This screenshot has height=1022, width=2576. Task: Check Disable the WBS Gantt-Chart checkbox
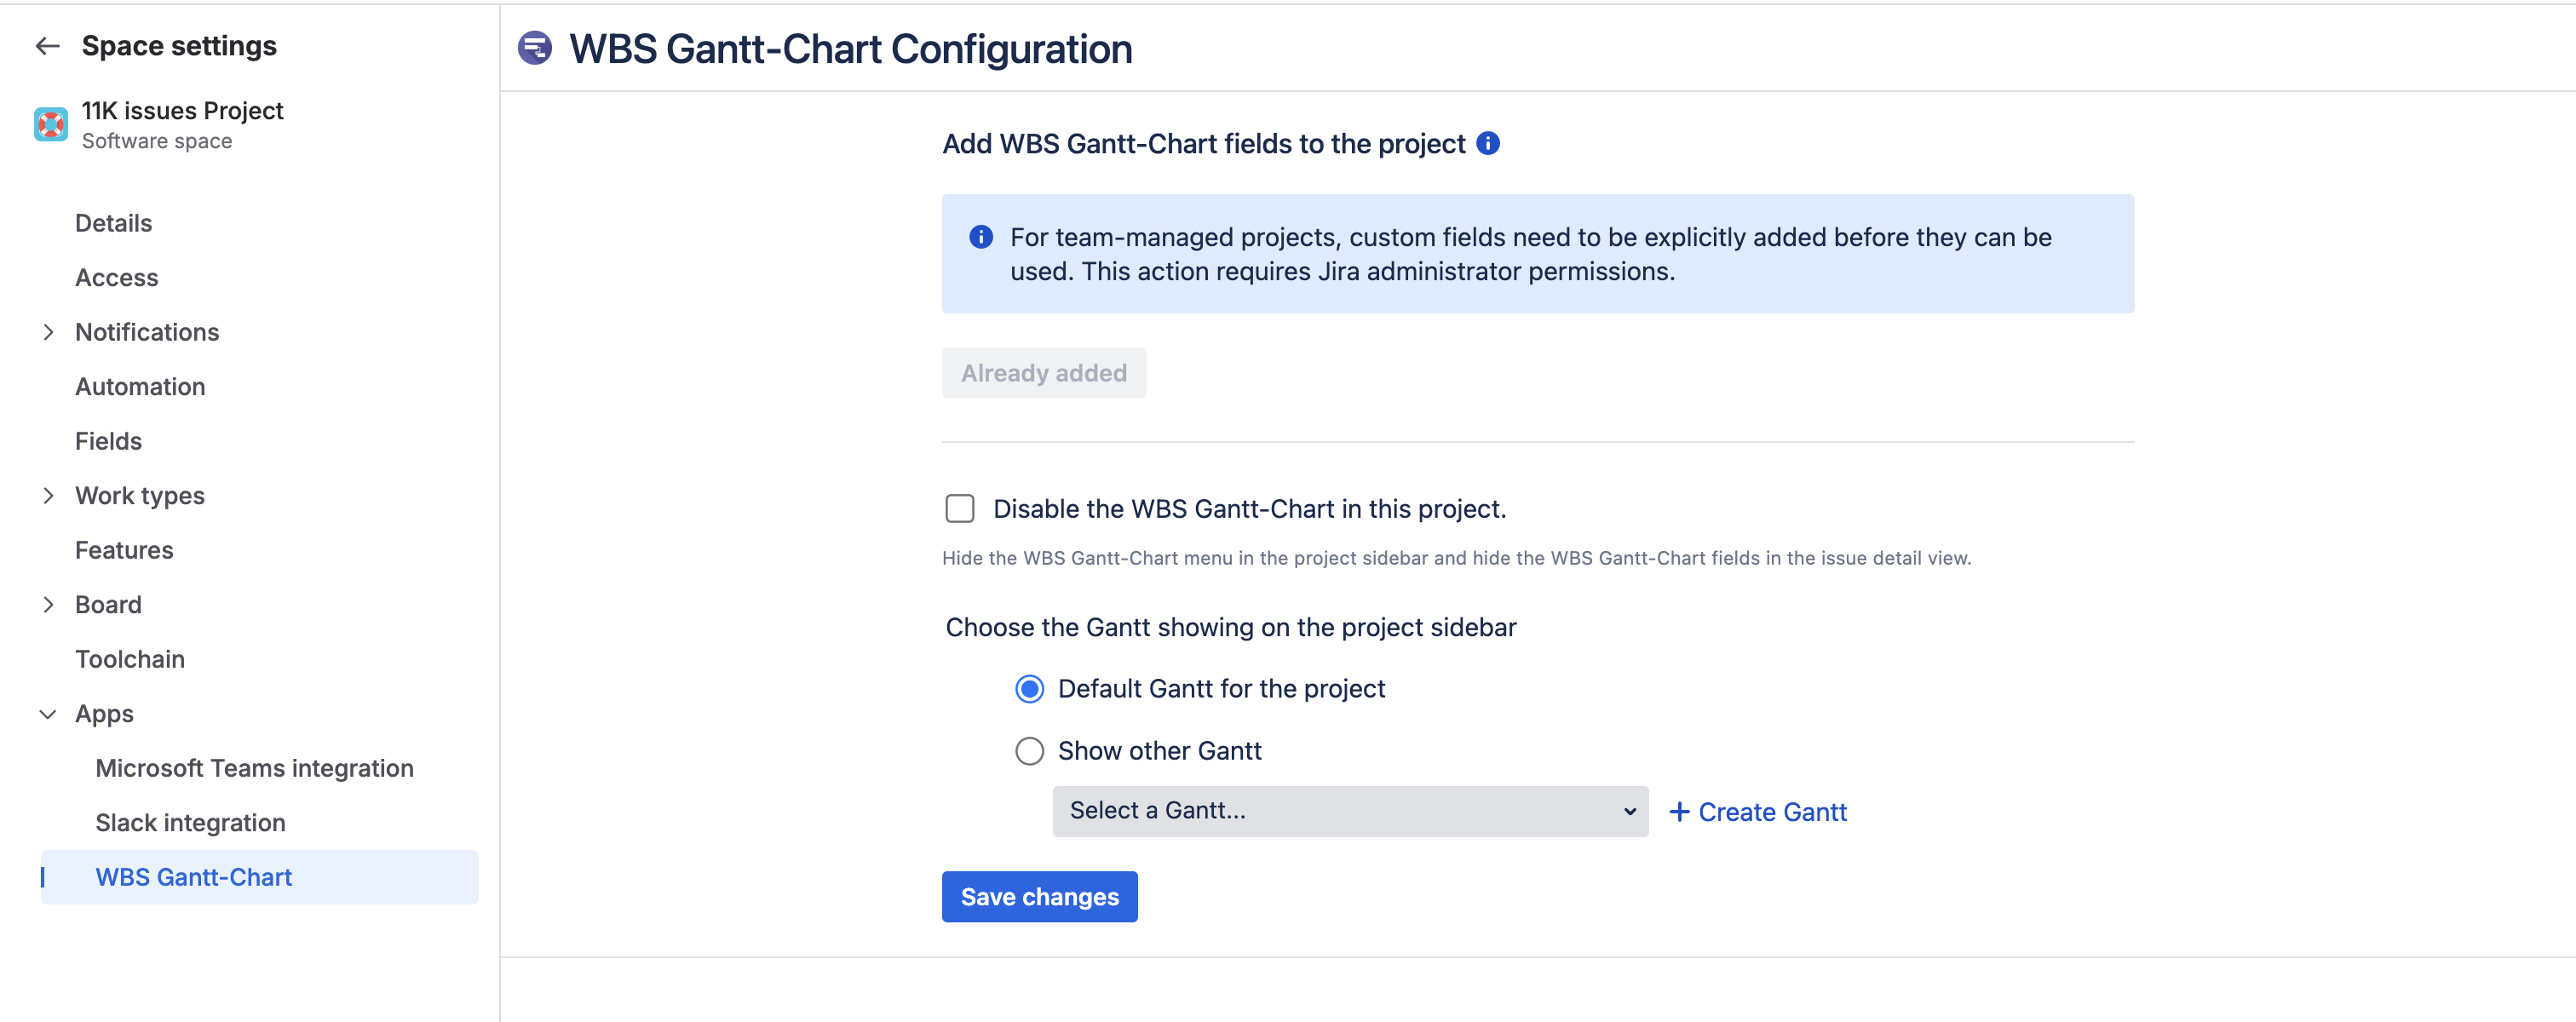click(x=960, y=509)
